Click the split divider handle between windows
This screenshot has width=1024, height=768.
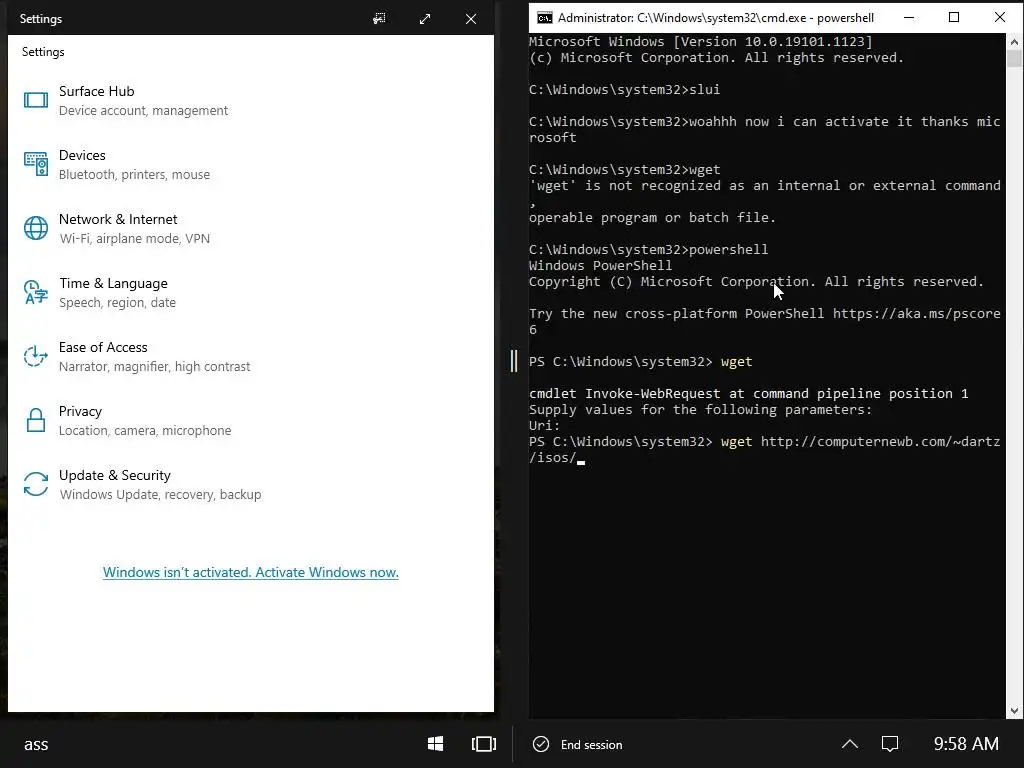514,360
